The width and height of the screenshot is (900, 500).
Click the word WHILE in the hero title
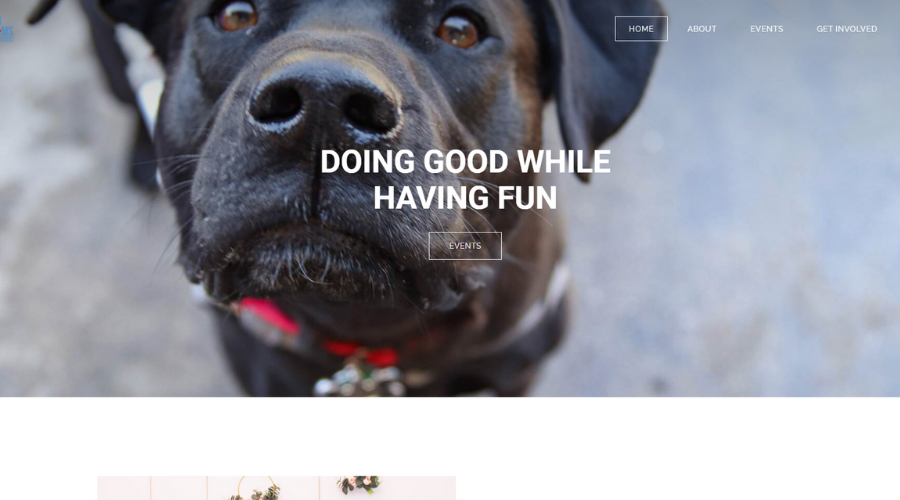[564, 162]
